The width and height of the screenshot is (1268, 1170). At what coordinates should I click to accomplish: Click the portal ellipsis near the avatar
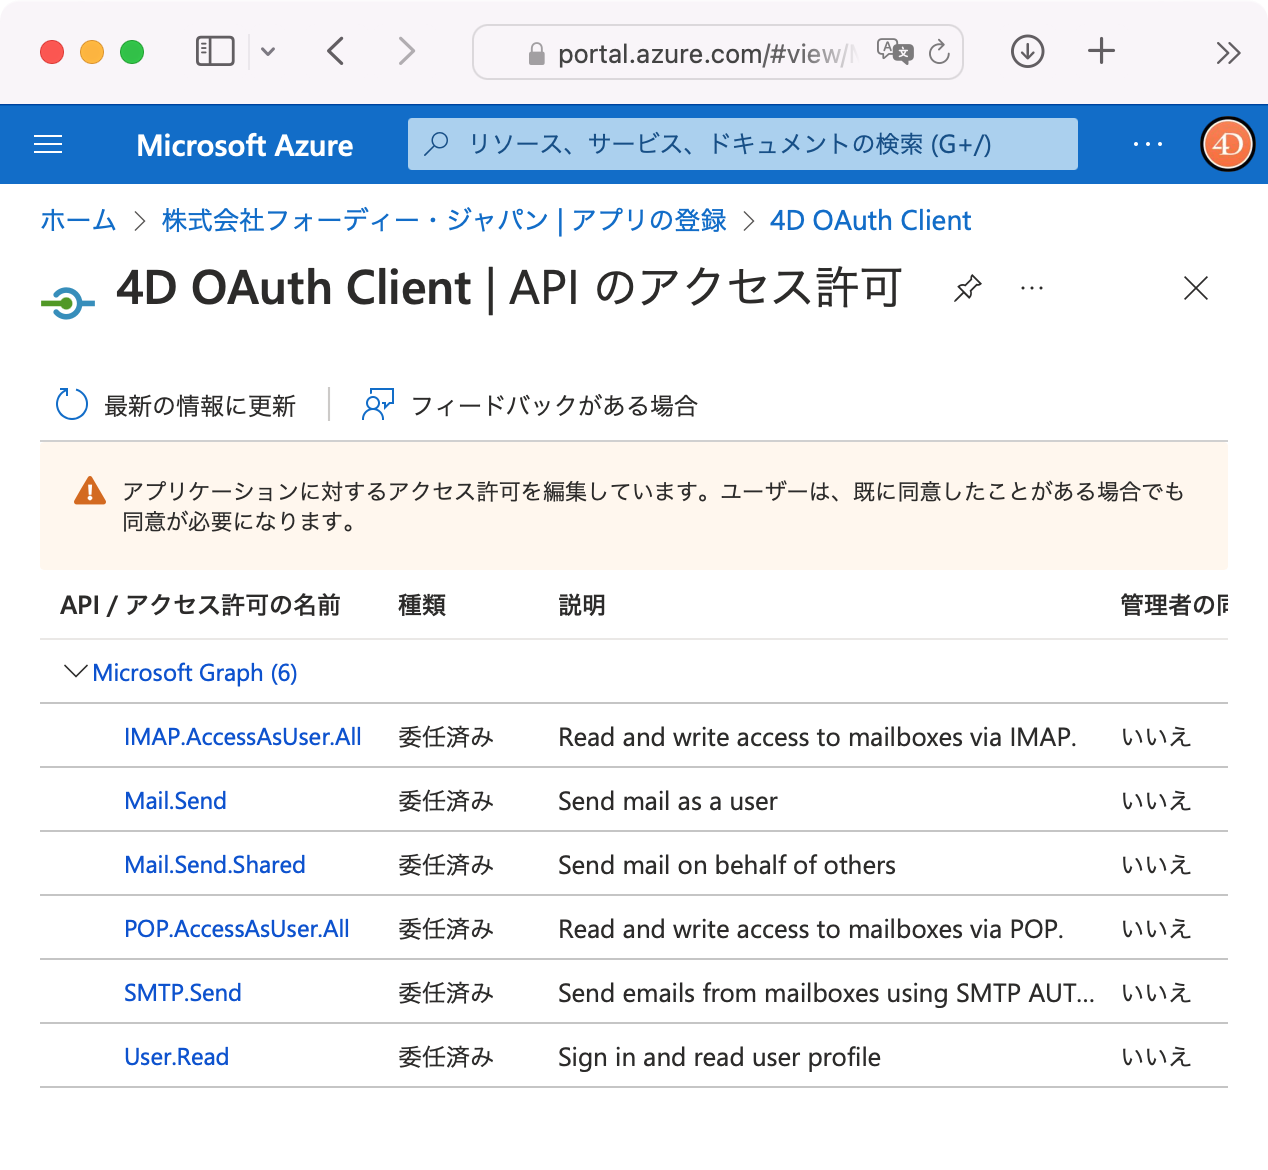1147,144
